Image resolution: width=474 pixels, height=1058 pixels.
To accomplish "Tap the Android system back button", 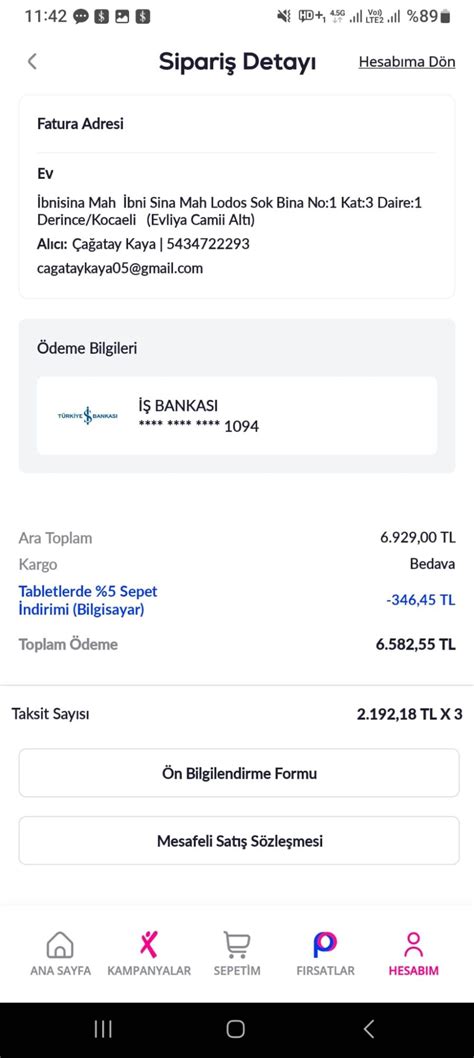I will click(368, 1029).
